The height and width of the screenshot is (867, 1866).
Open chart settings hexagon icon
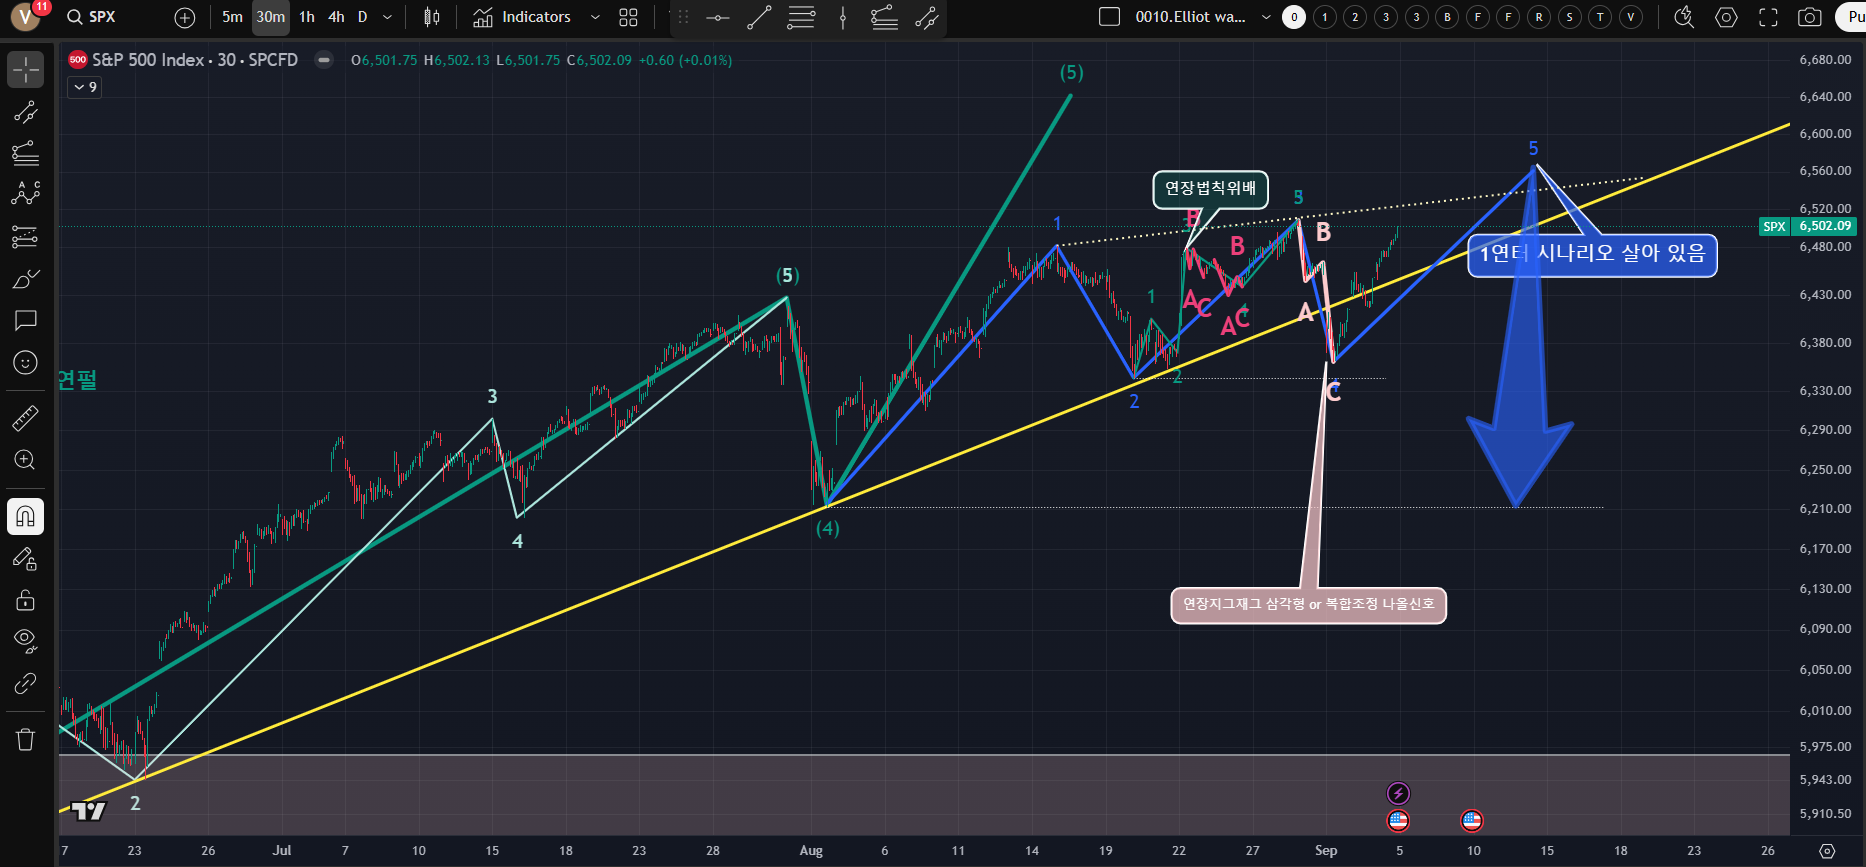[1726, 17]
